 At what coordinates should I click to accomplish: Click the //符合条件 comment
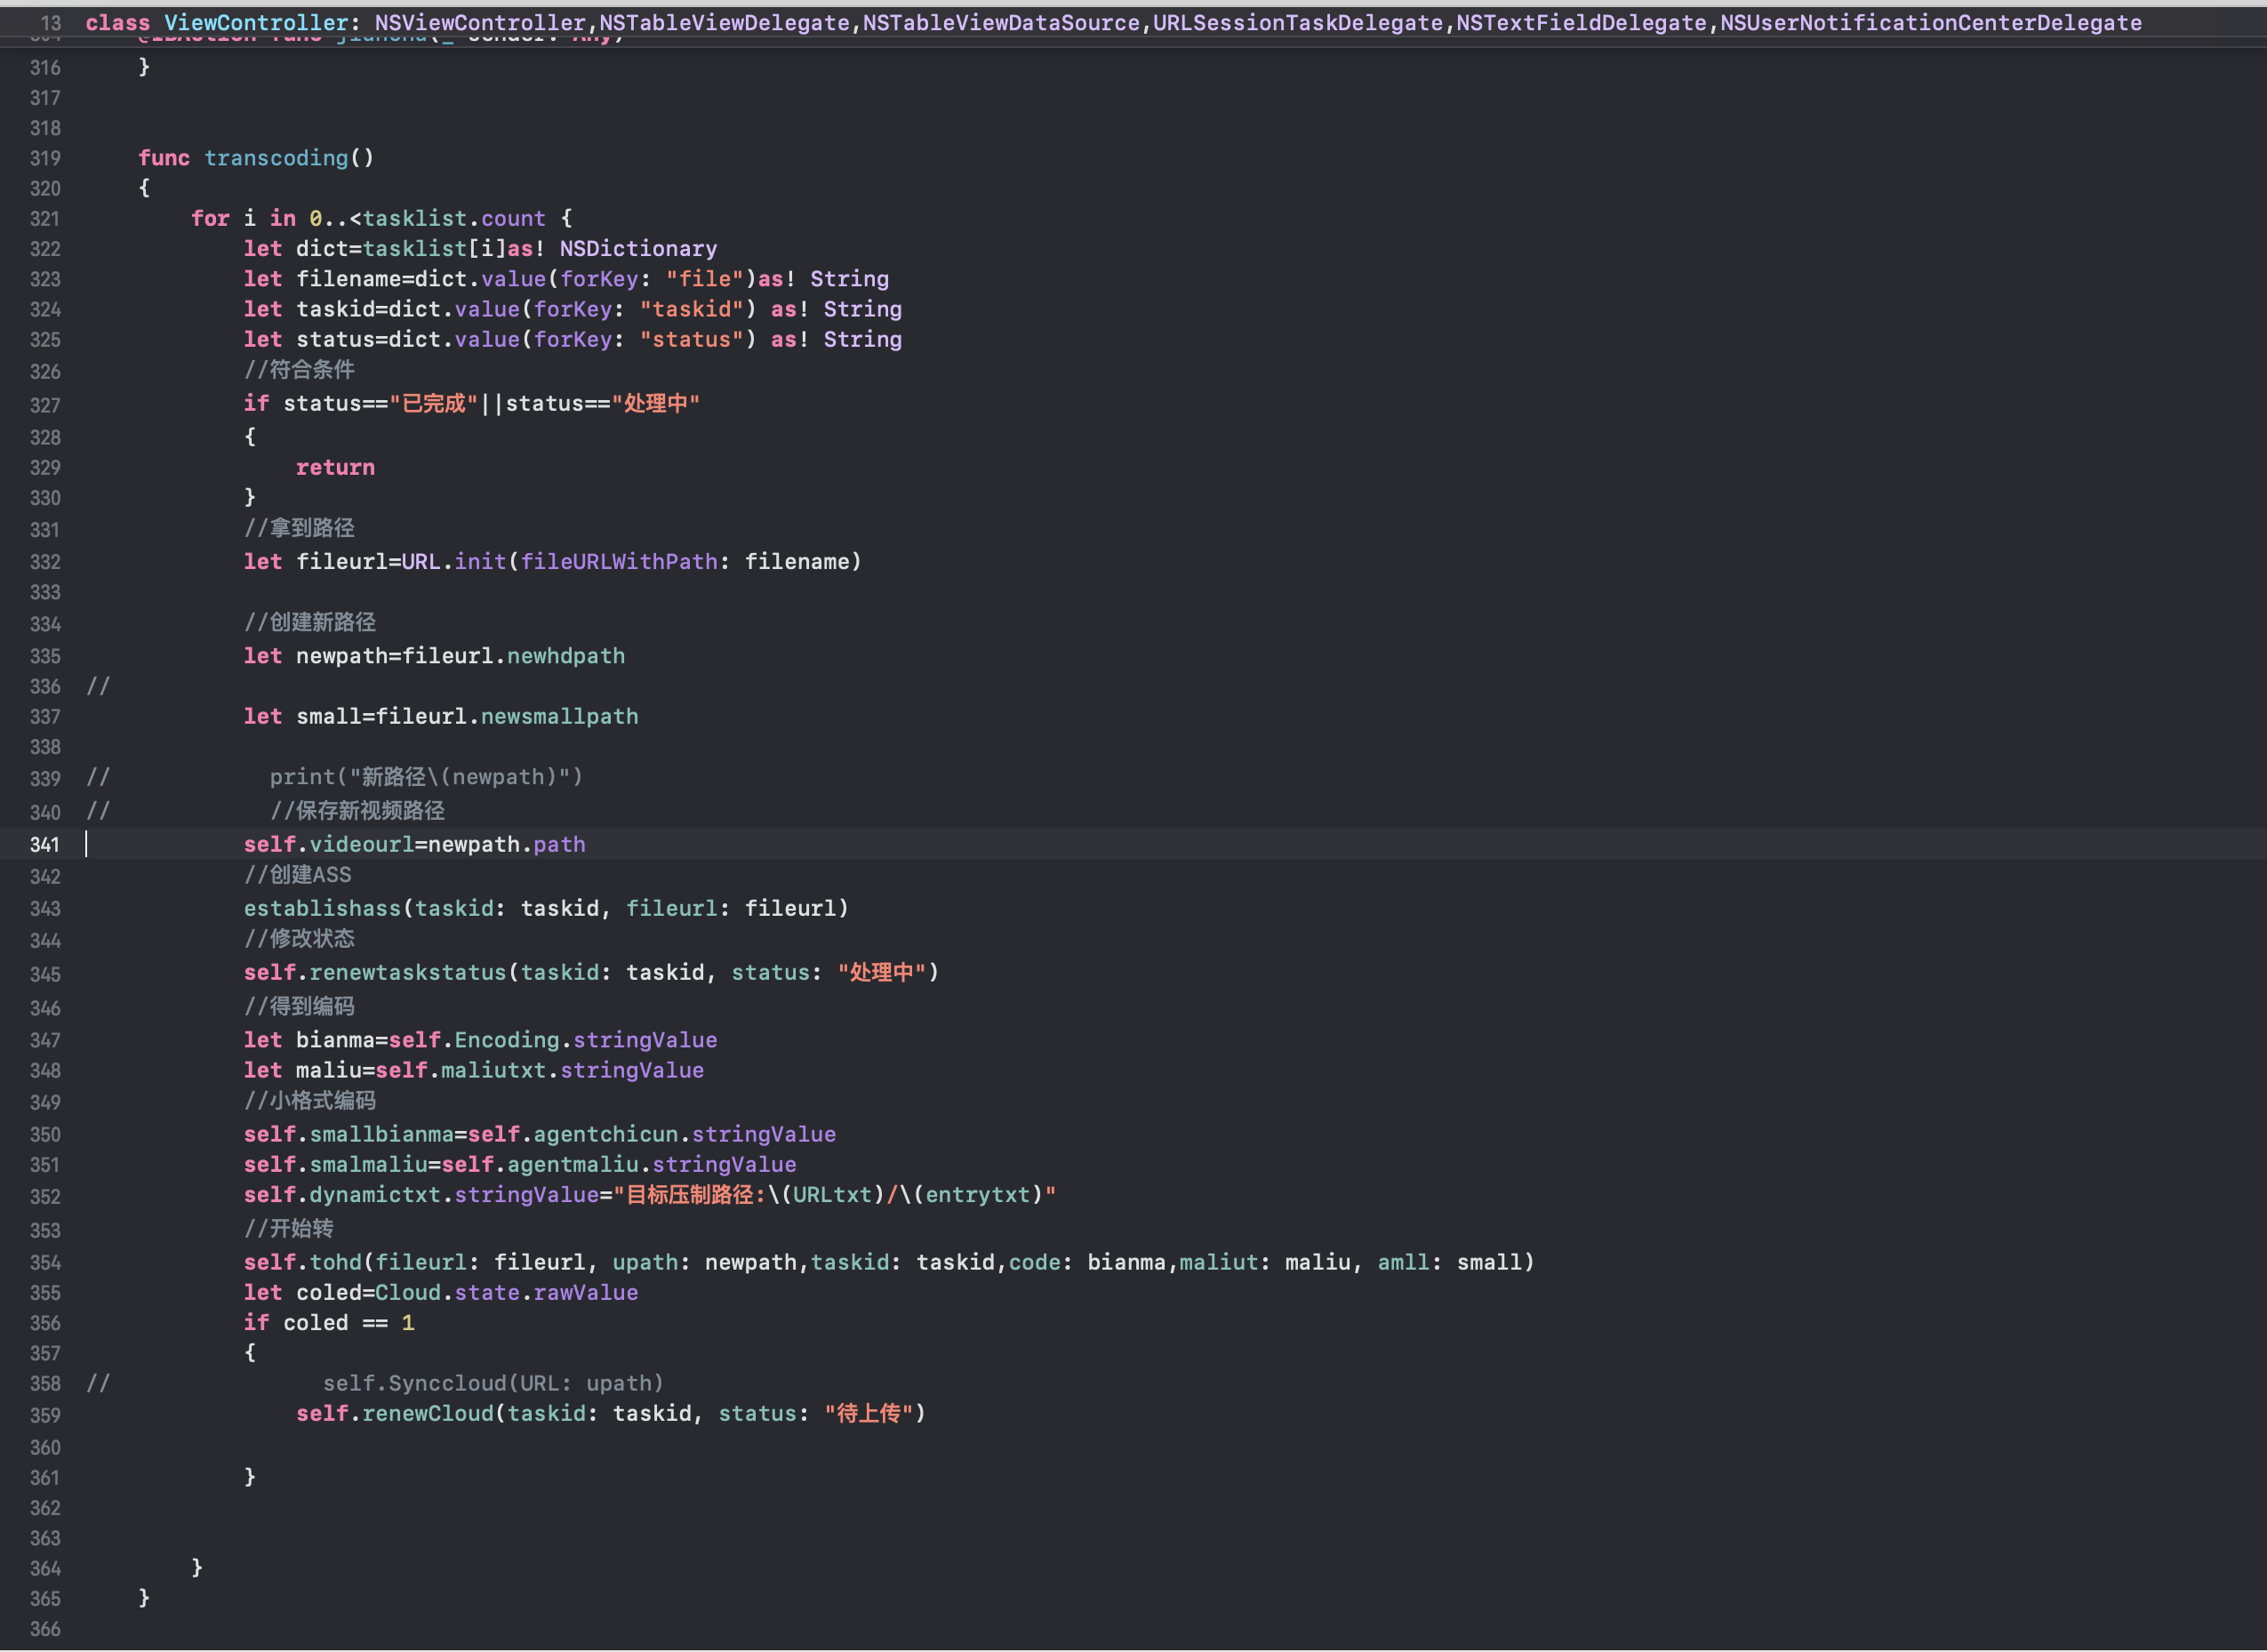[299, 370]
